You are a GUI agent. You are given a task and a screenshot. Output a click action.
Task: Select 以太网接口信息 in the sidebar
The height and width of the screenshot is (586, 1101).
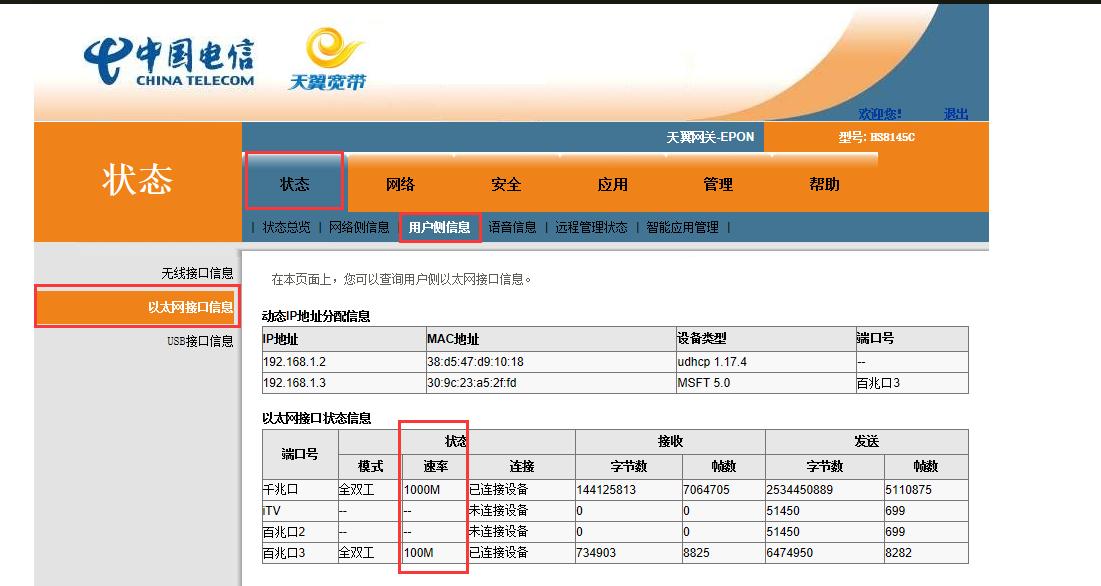[x=190, y=307]
